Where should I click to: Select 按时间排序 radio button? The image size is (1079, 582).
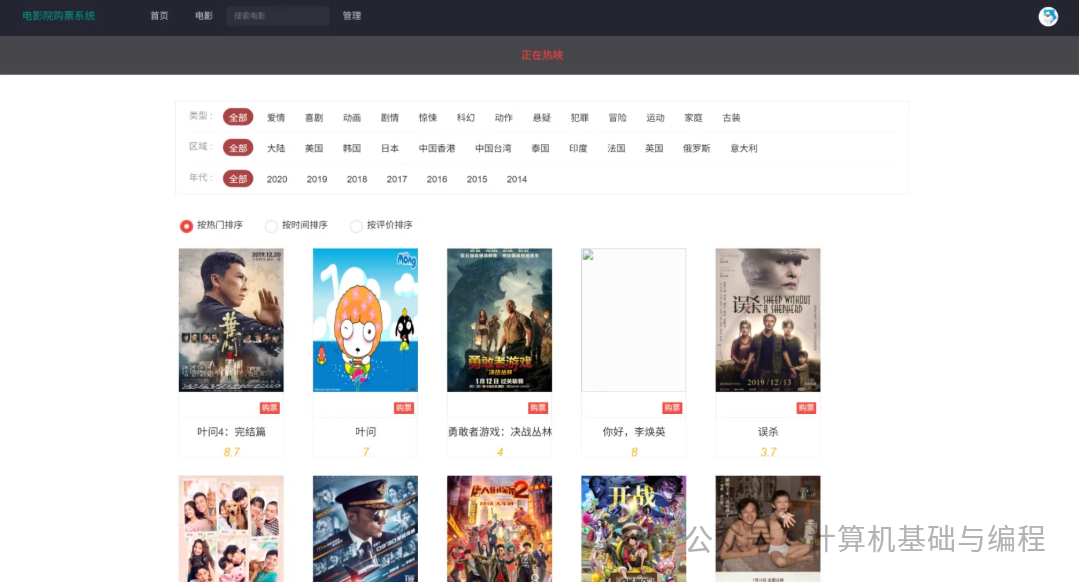(x=271, y=226)
